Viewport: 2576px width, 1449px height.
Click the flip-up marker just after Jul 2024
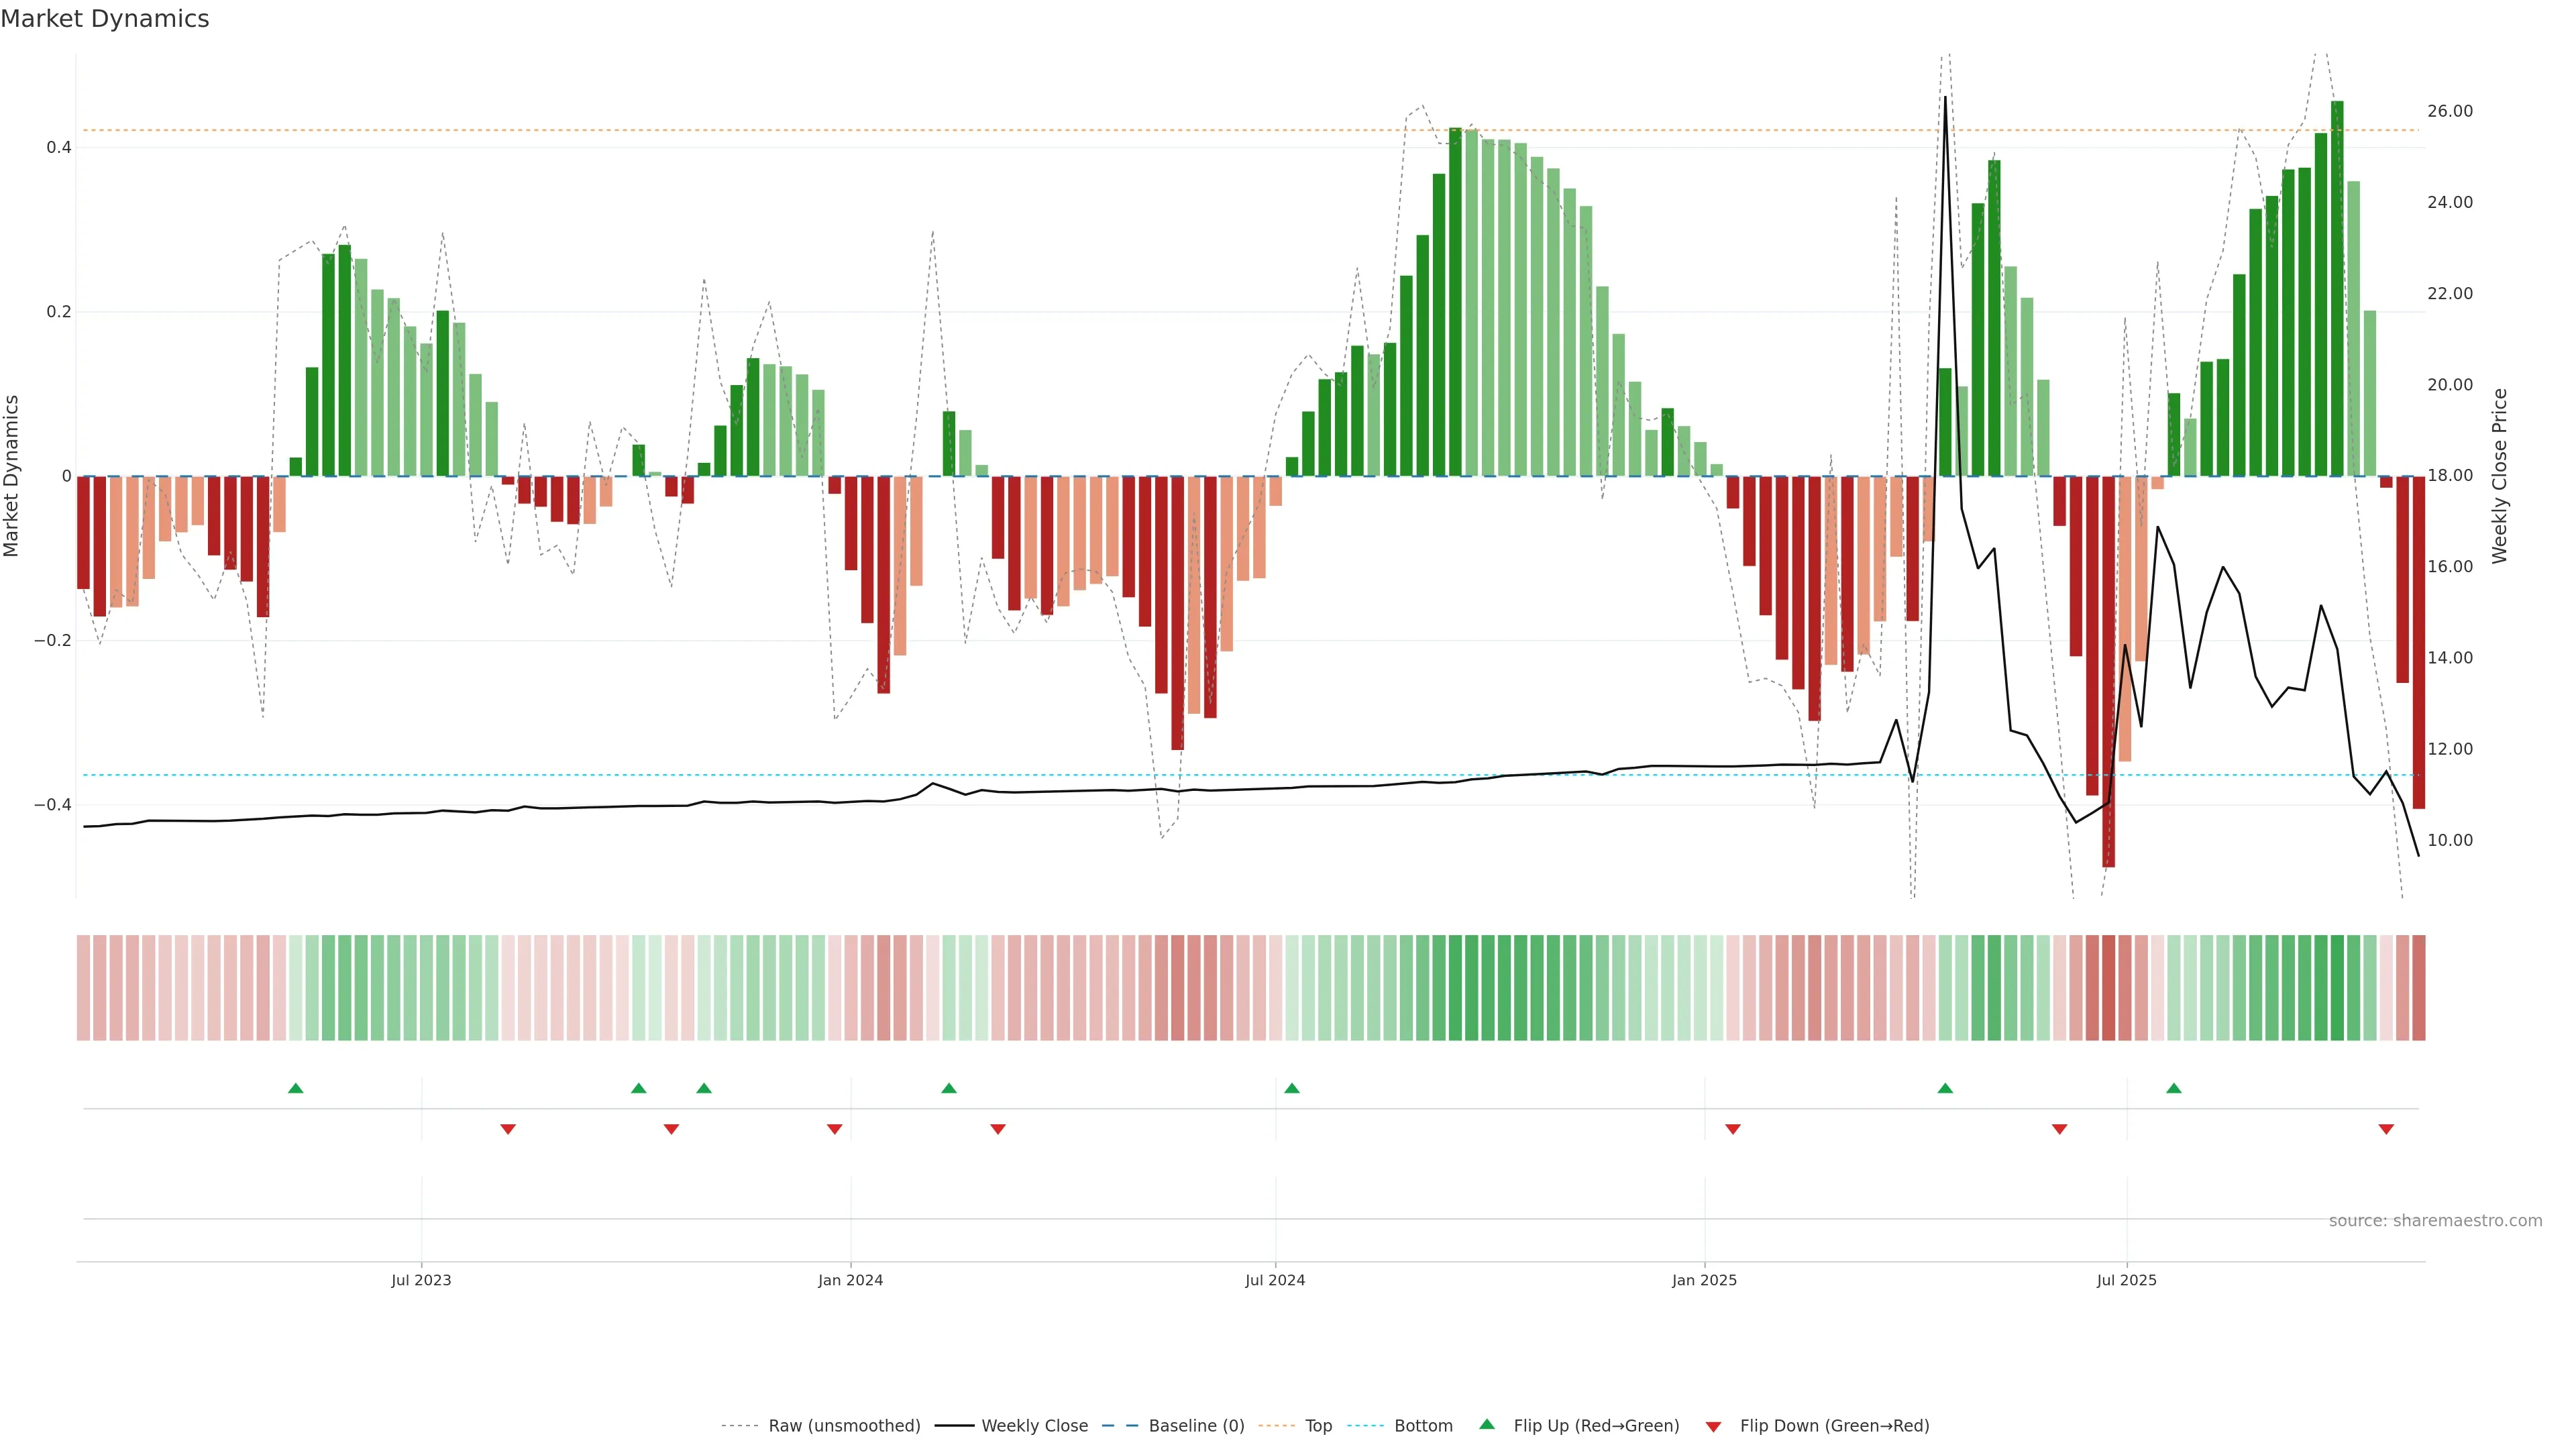[1292, 1088]
